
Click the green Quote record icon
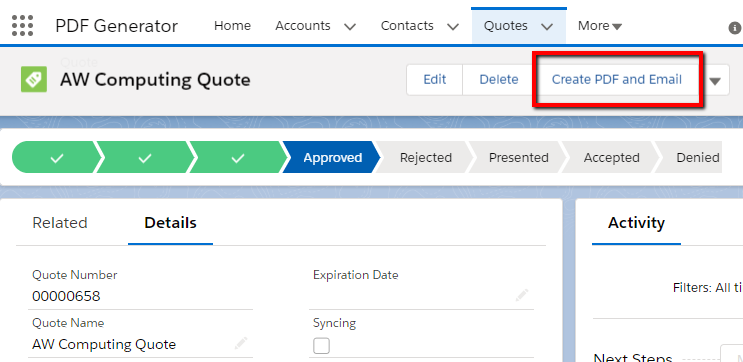pos(34,79)
